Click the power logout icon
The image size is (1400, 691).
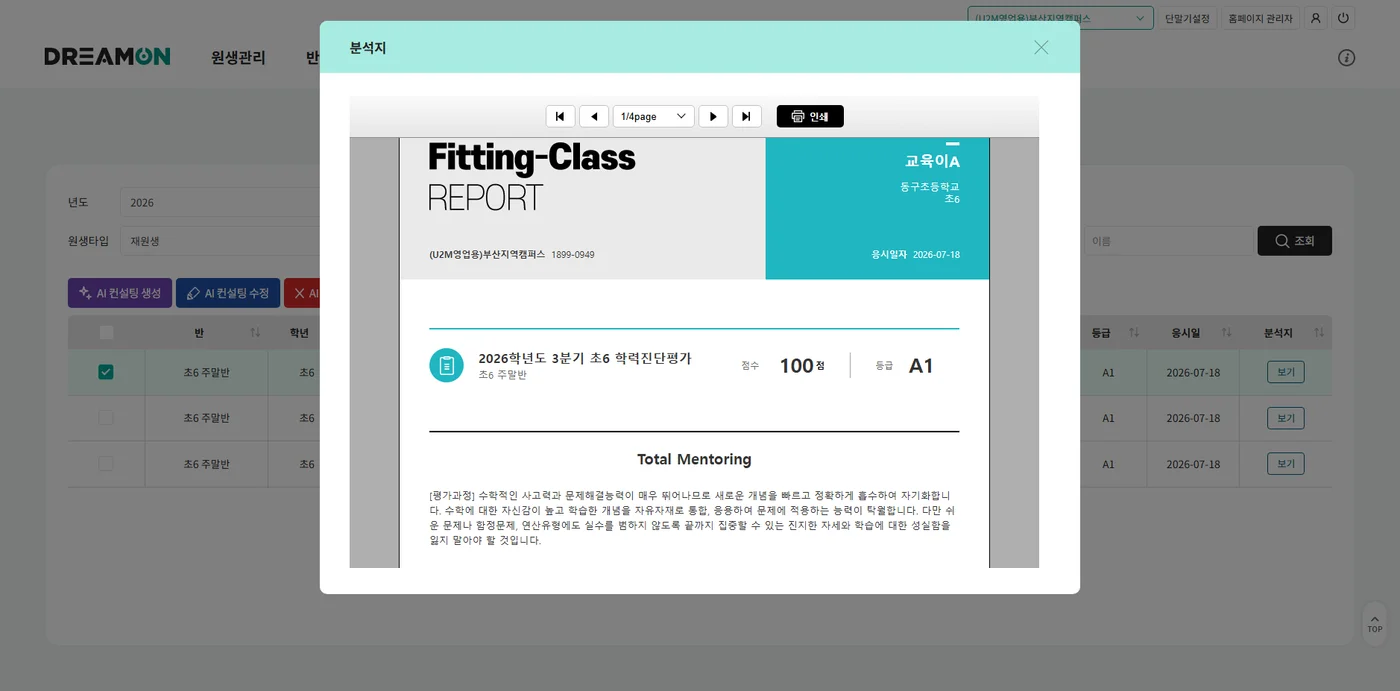click(x=1344, y=18)
